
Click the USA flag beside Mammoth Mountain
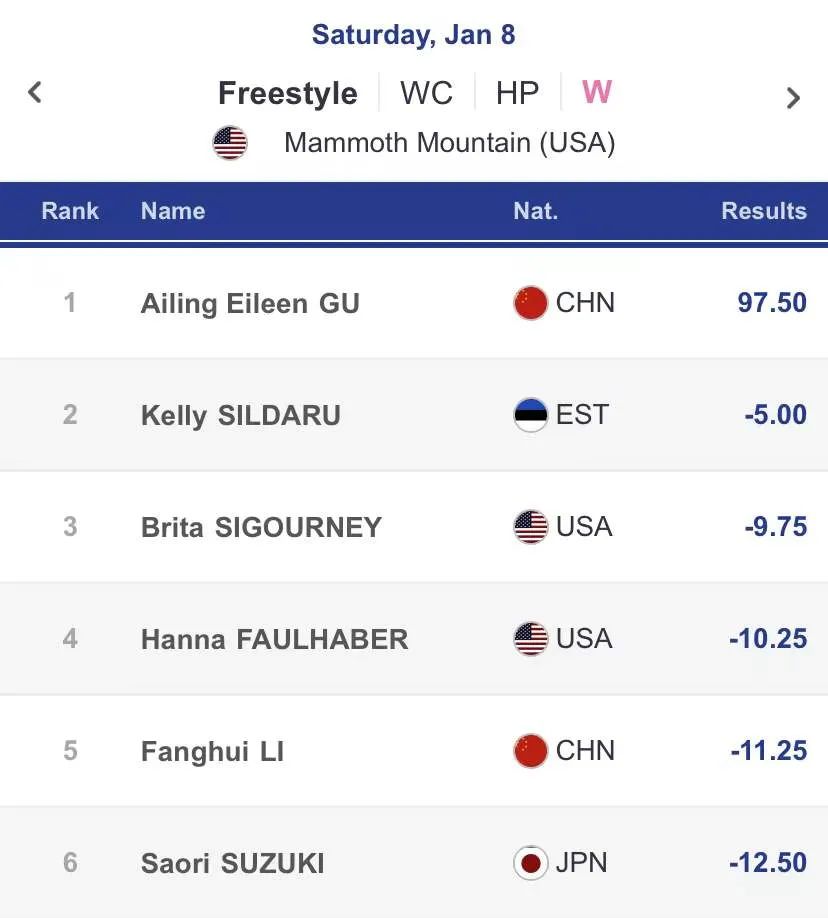pyautogui.click(x=230, y=143)
